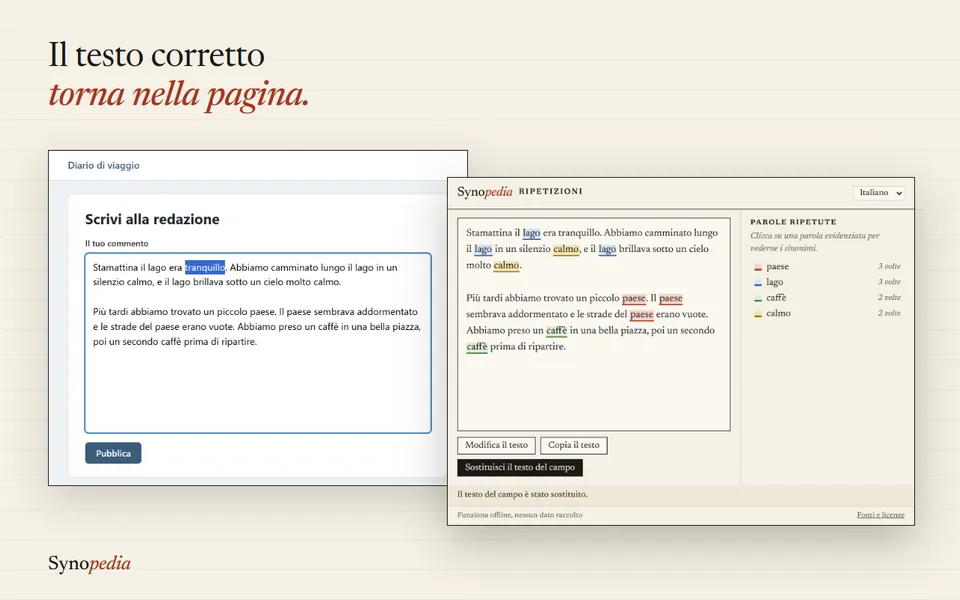
Task: Click highlighted lago before brillava sotto
Action: point(607,249)
